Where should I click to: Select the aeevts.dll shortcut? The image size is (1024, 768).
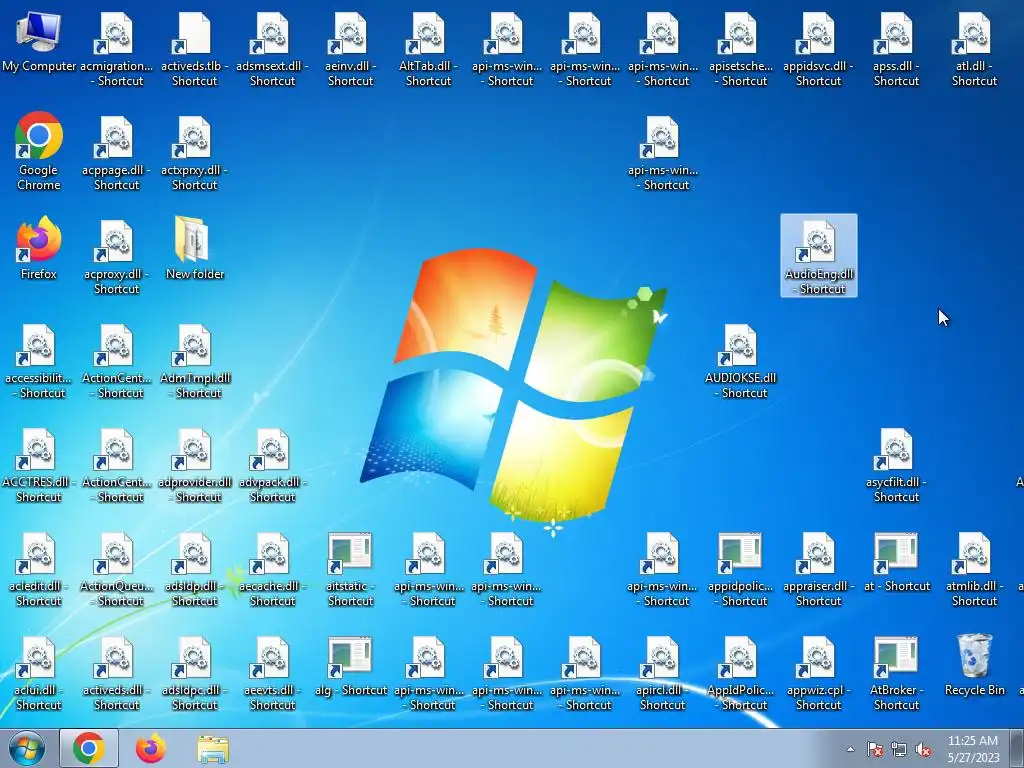coord(272,673)
